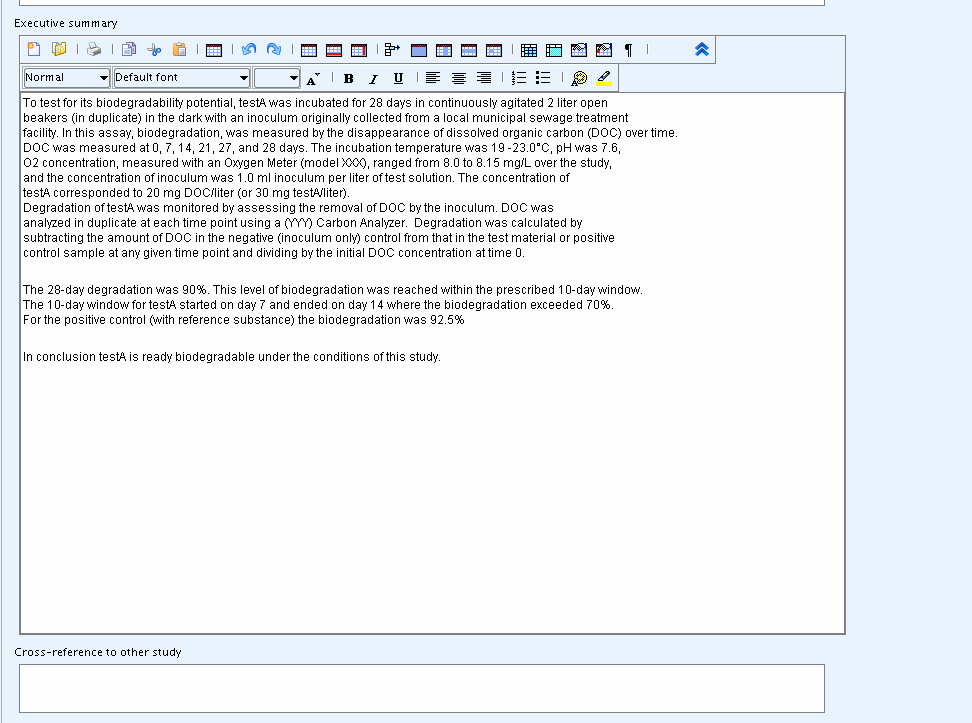This screenshot has width=972, height=723.
Task: Click the Copy icon
Action: coord(129,50)
